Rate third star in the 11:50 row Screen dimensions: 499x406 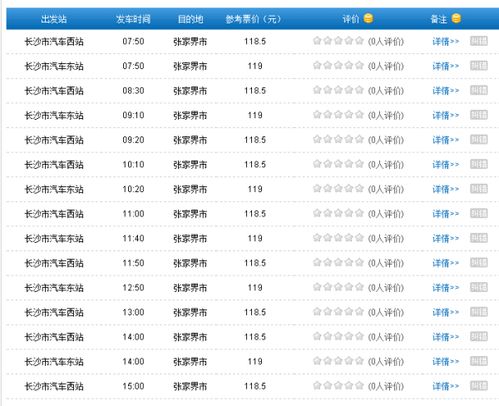coord(338,262)
